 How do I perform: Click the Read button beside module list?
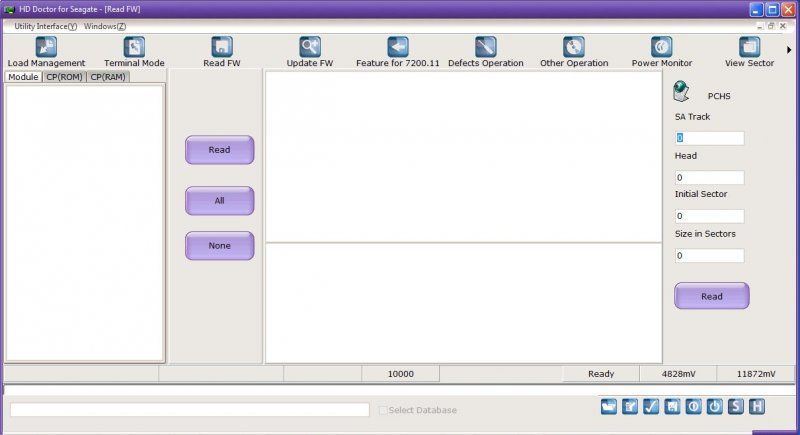pos(219,150)
